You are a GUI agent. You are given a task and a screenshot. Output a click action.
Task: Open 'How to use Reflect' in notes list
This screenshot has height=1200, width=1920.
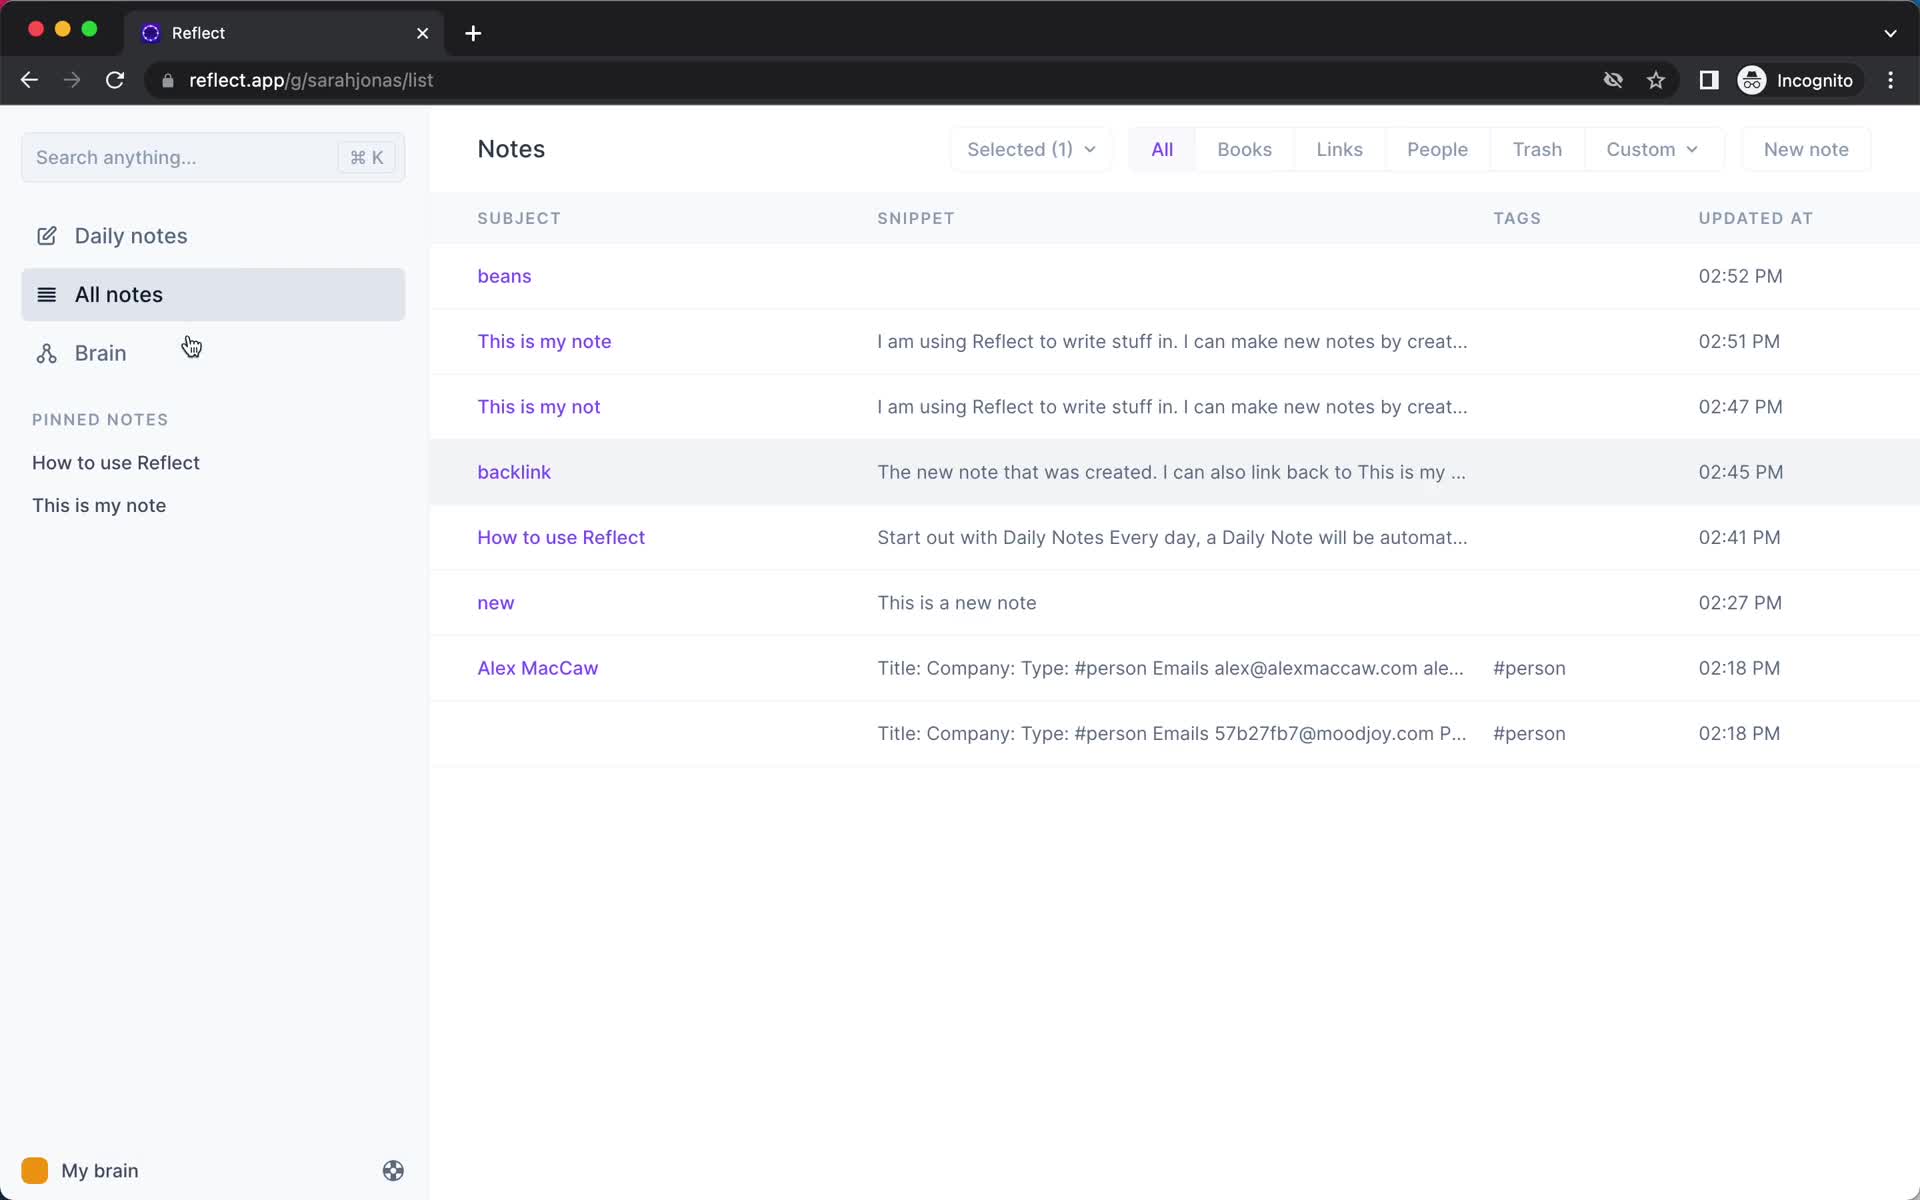561,537
